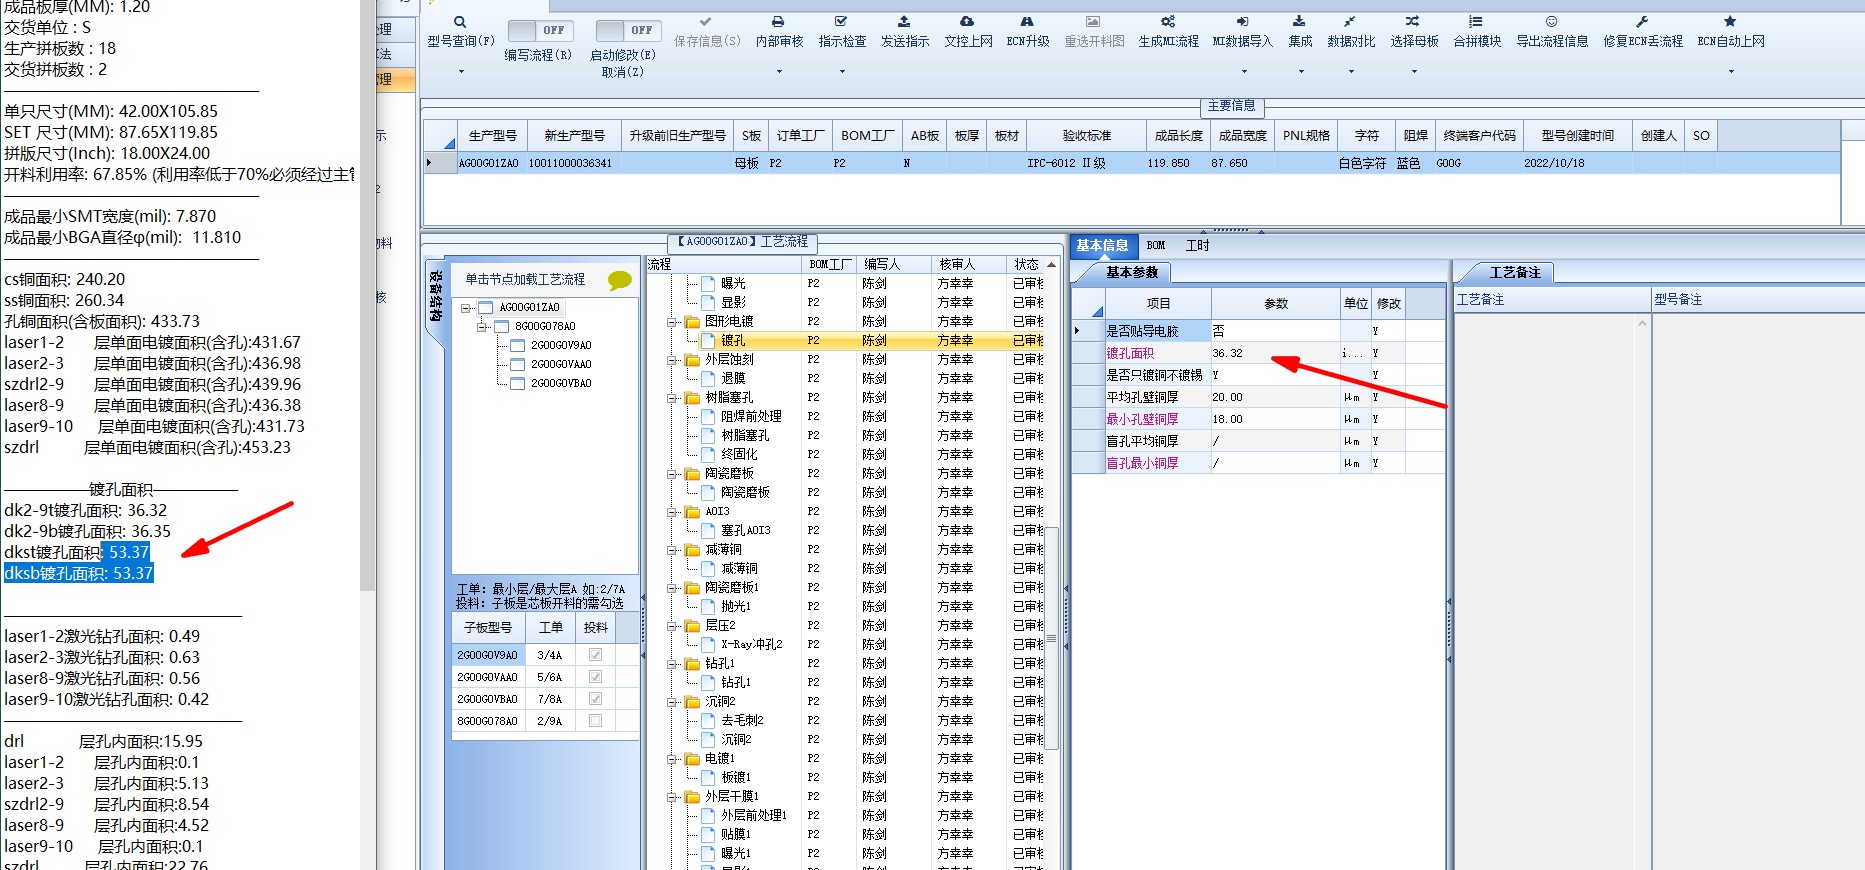Open the 型号查询 dropdown arrow
The height and width of the screenshot is (870, 1865).
point(461,71)
